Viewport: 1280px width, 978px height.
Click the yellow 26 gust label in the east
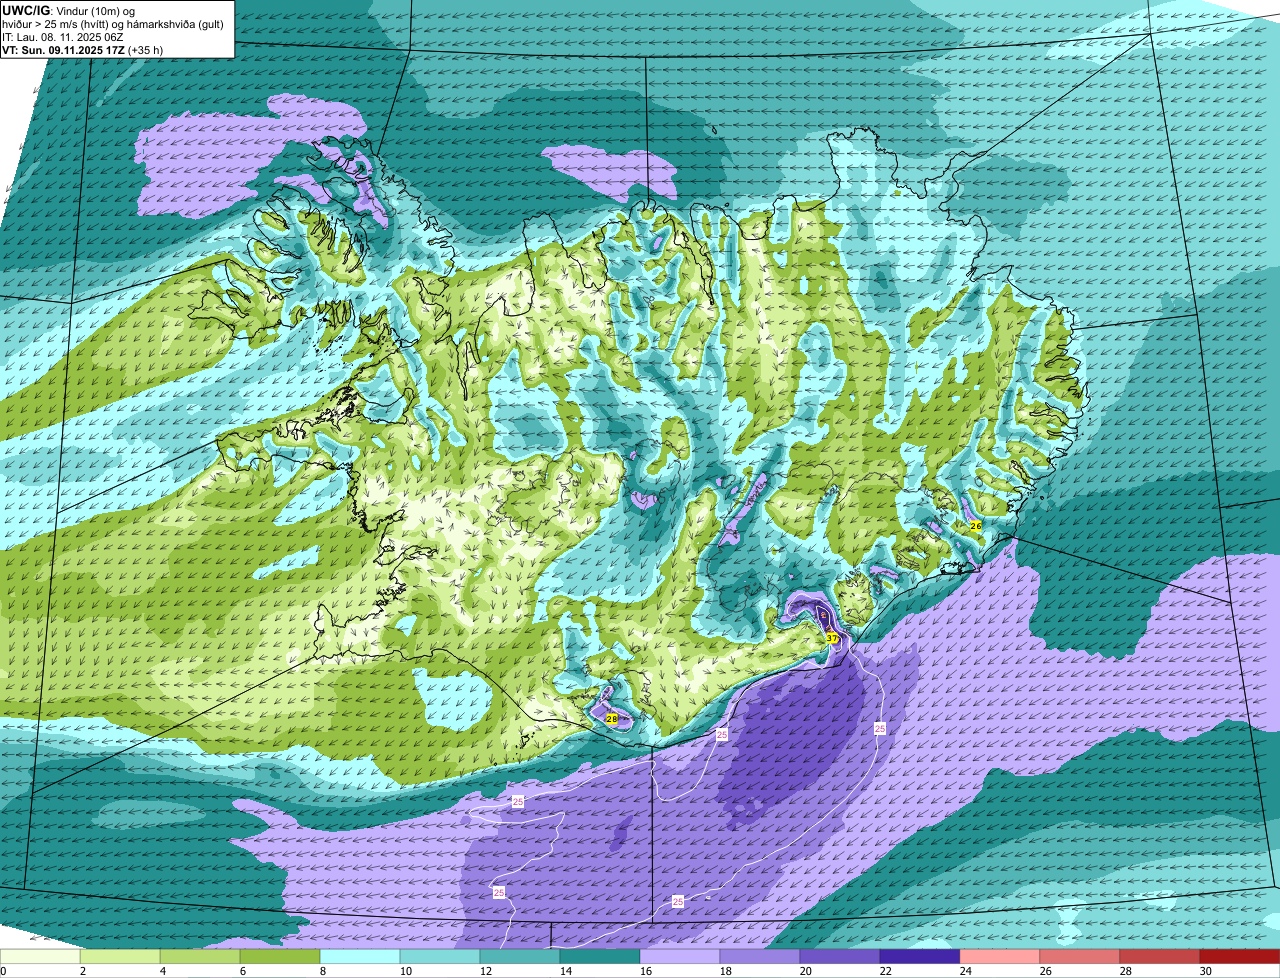pyautogui.click(x=976, y=525)
